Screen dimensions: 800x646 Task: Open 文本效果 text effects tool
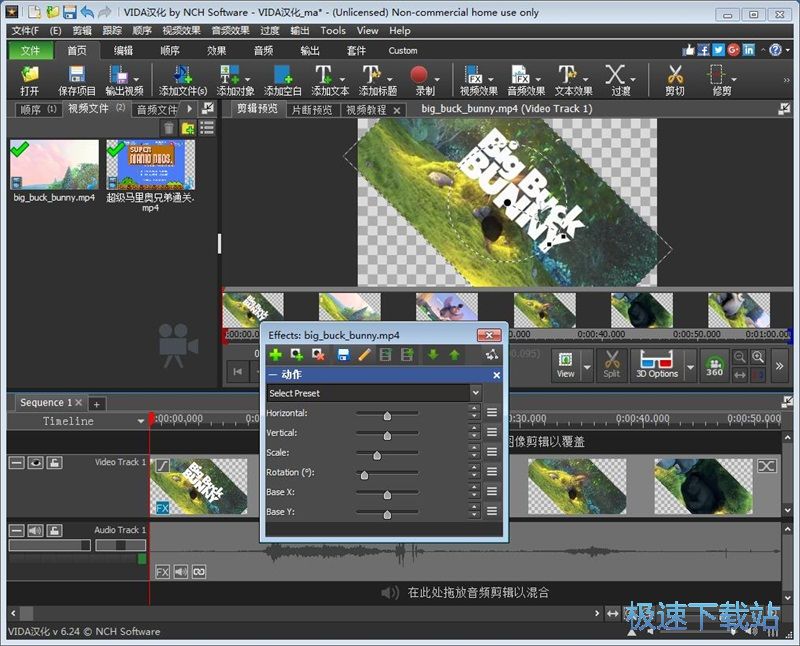point(567,80)
